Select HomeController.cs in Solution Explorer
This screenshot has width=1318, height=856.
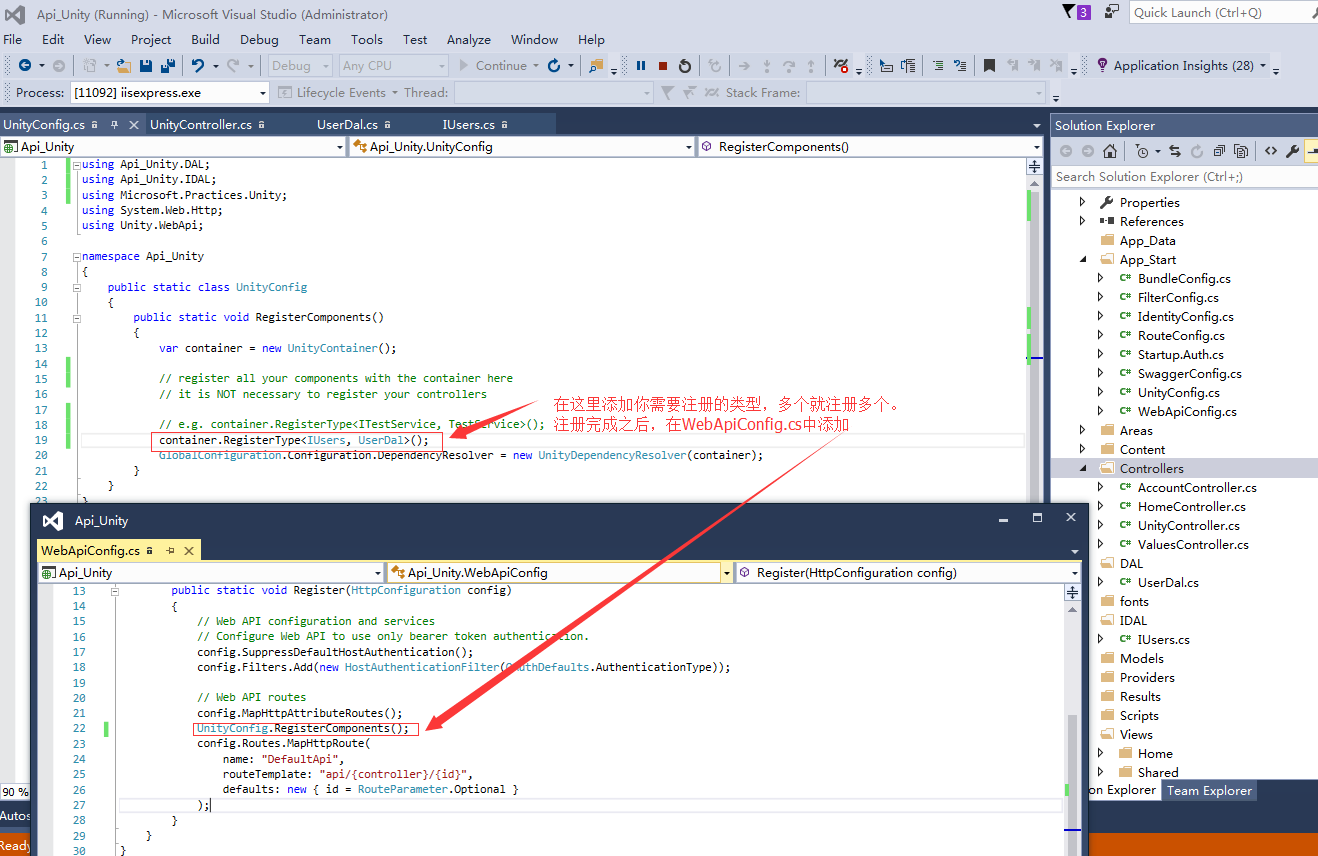tap(1191, 507)
